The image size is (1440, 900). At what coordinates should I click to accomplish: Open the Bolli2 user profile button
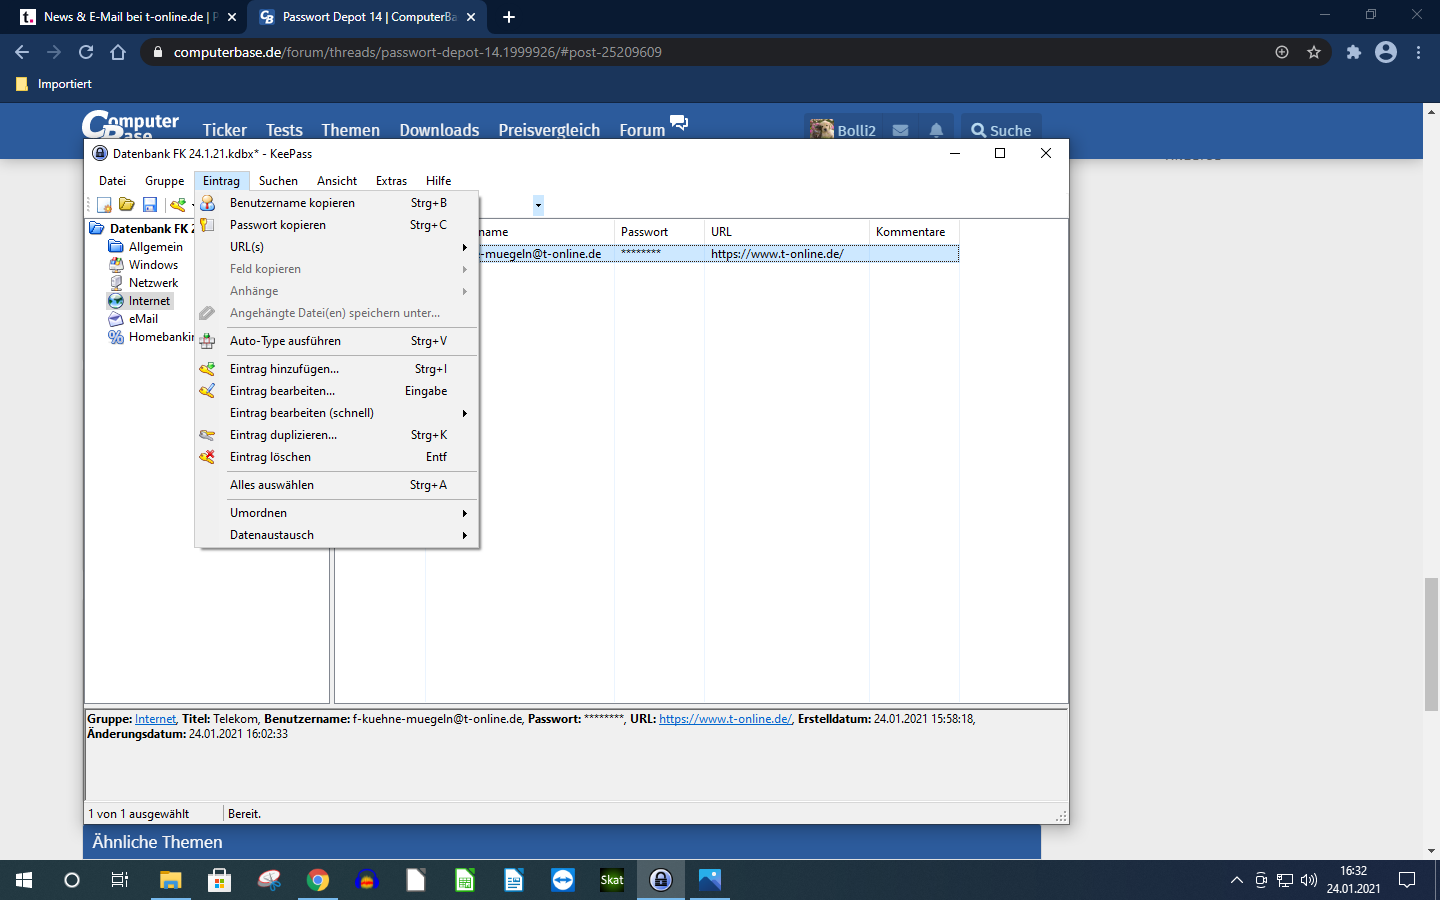coord(844,130)
